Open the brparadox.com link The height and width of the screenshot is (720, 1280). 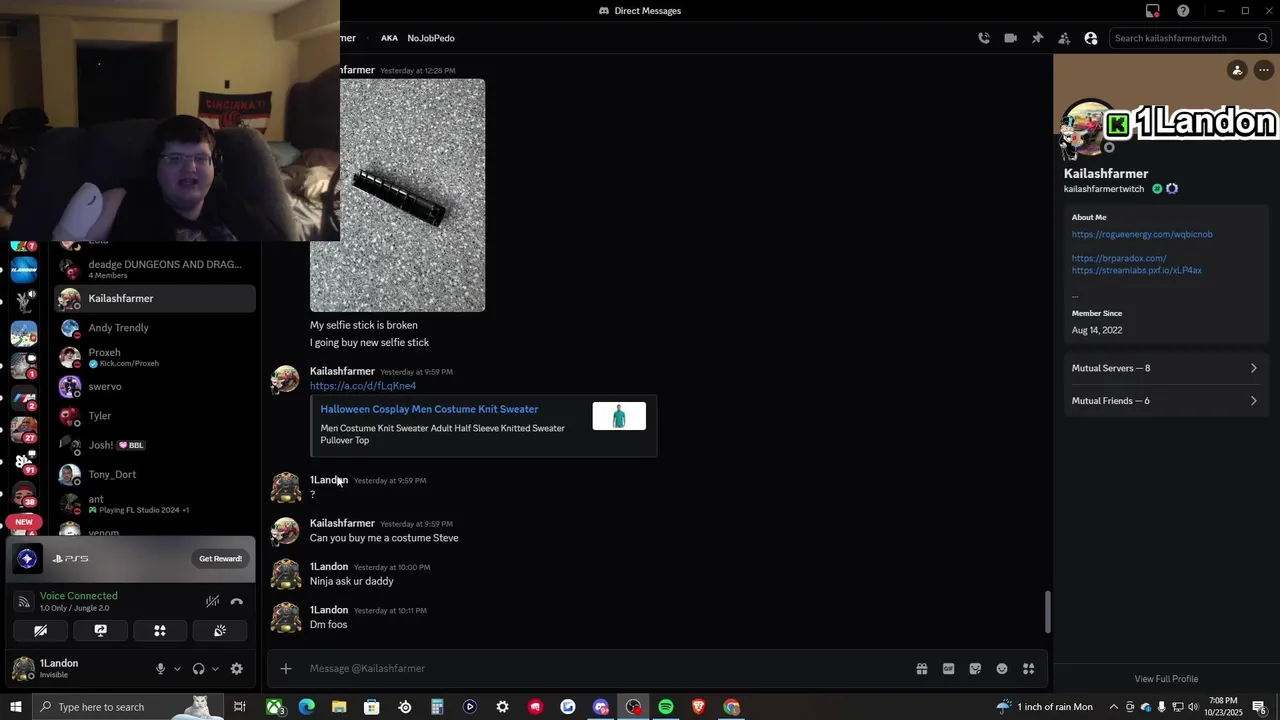pos(1119,258)
